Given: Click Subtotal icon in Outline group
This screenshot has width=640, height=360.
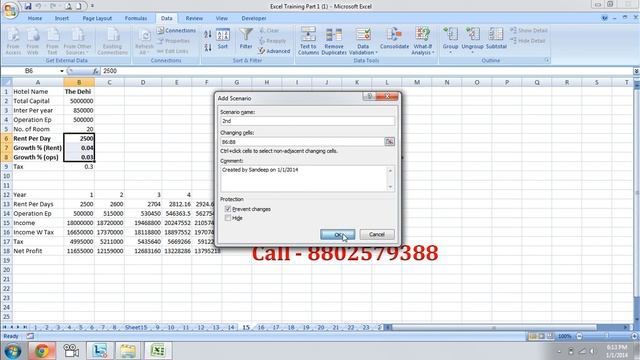Looking at the screenshot, I should point(496,39).
